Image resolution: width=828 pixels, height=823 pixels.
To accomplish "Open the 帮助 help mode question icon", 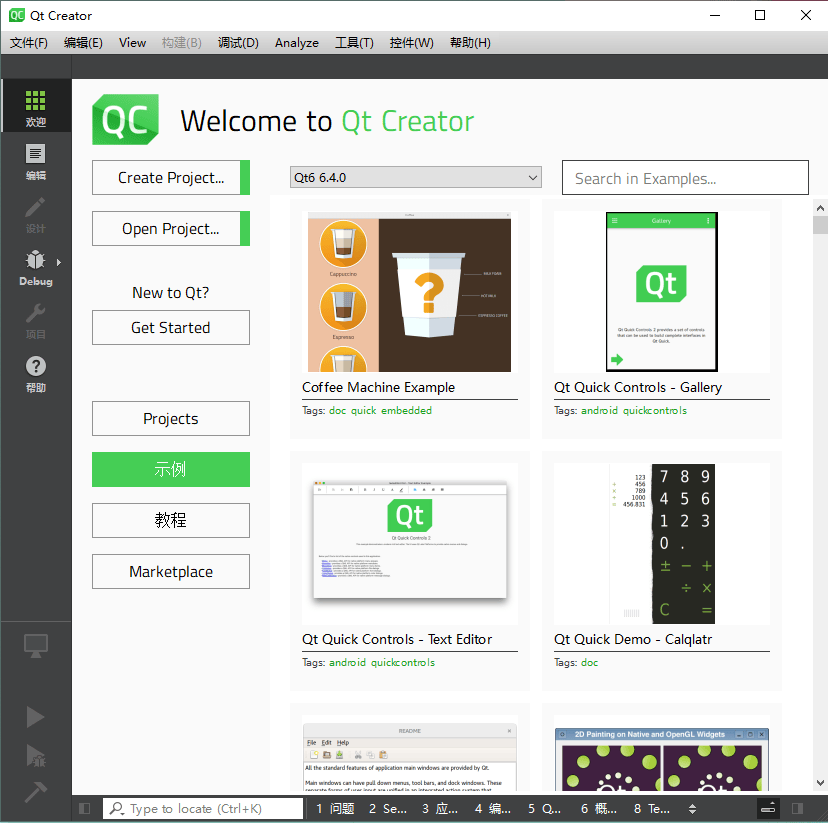I will 35,374.
